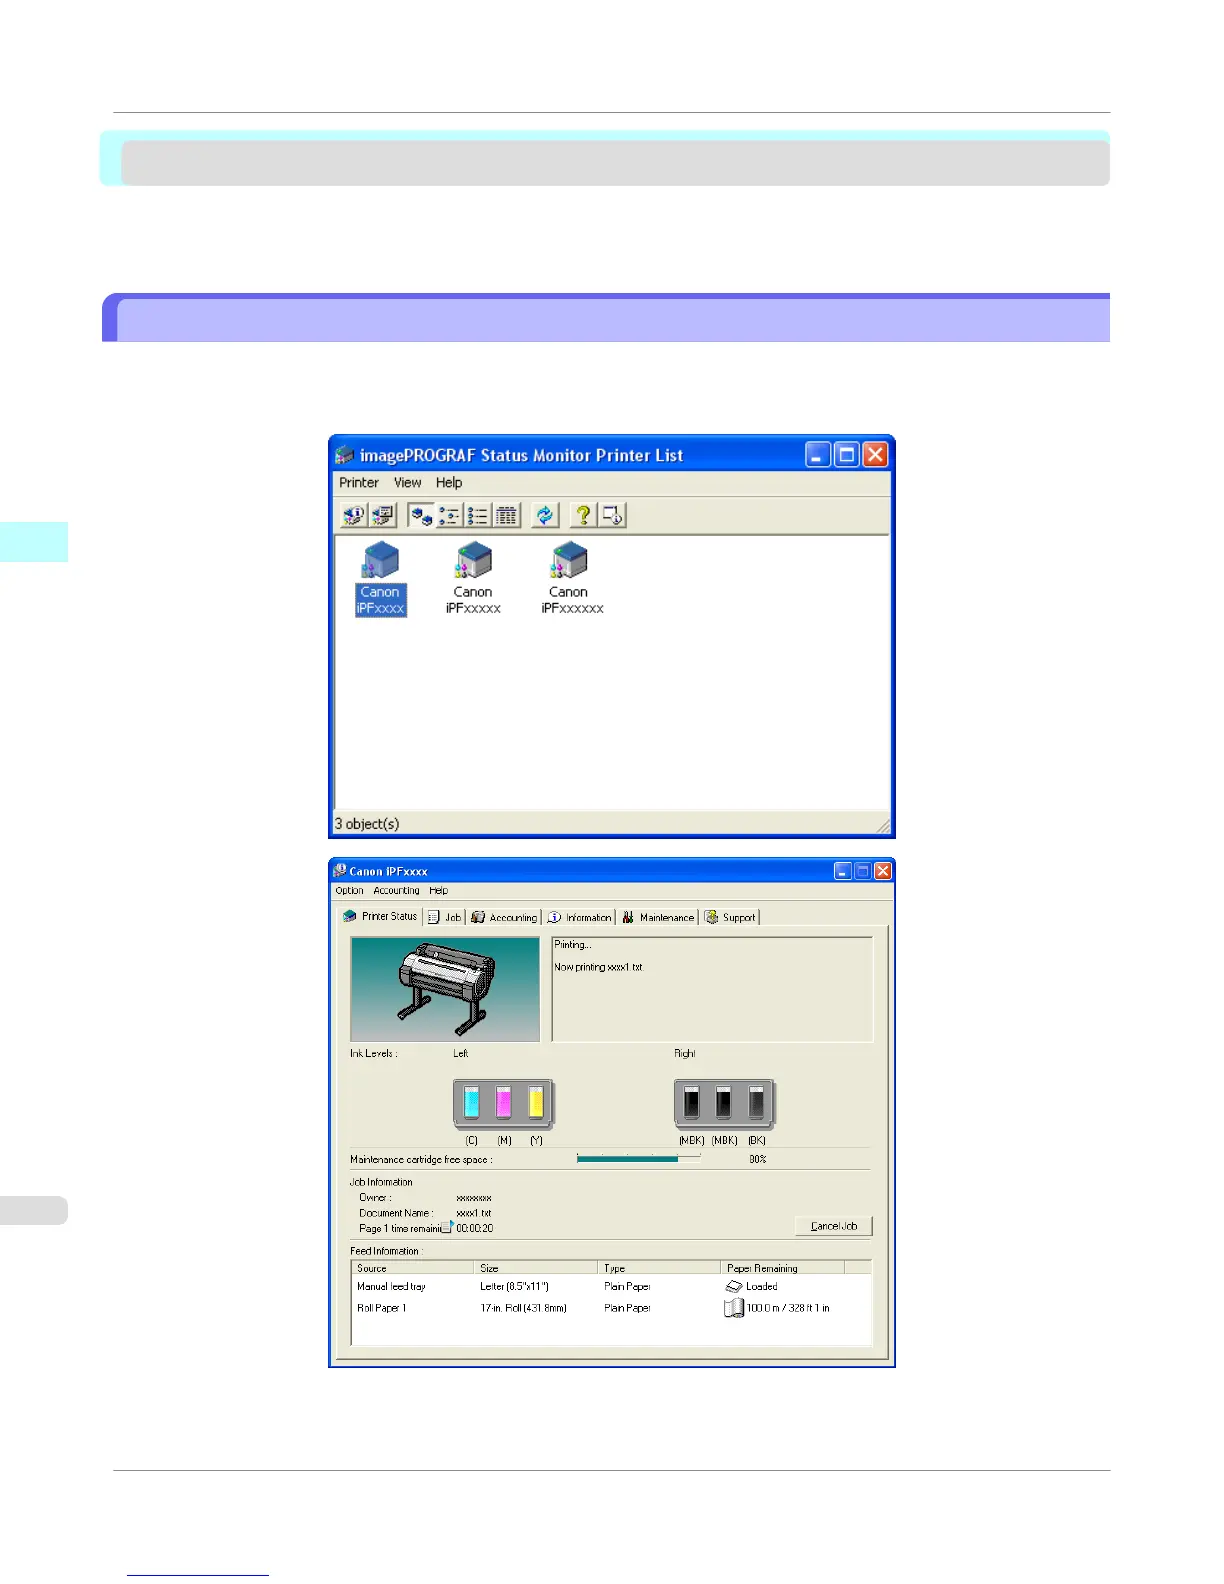Open Option menu in Canon iPFxxxx window

point(349,890)
